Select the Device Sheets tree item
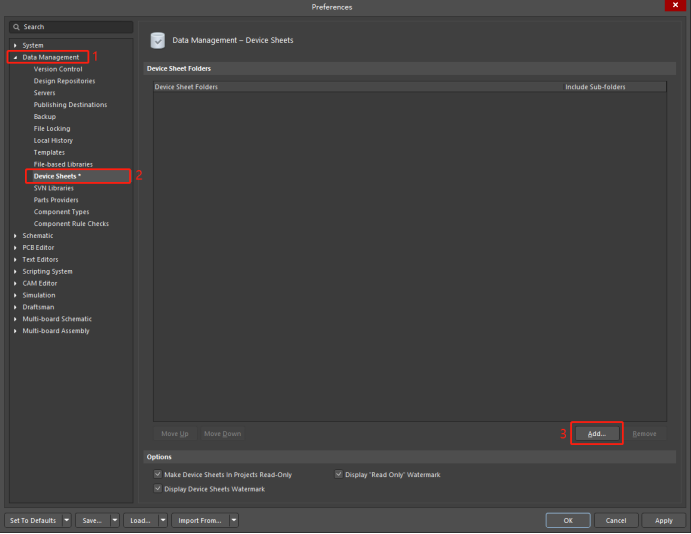691x534 pixels. pyautogui.click(x=57, y=176)
